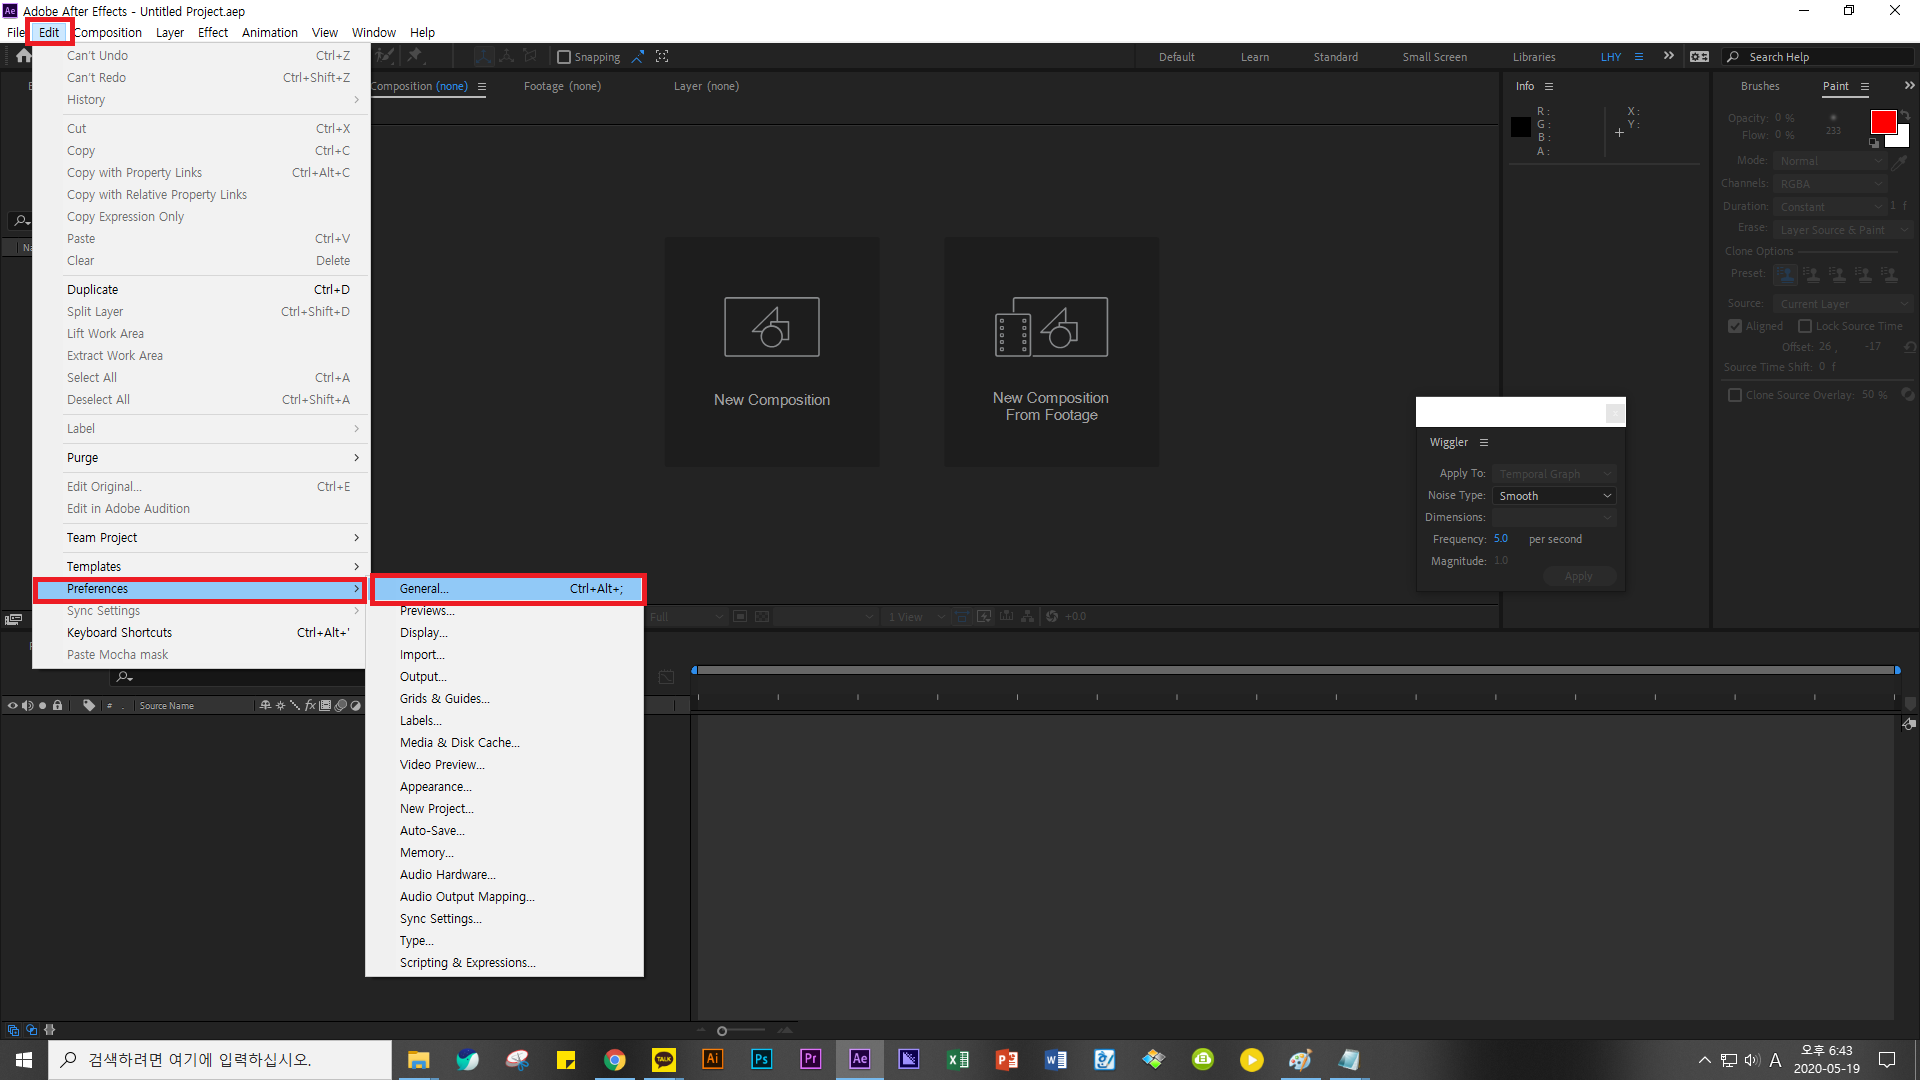This screenshot has height=1080, width=1920.
Task: Click the New Composition icon
Action: pyautogui.click(x=771, y=327)
